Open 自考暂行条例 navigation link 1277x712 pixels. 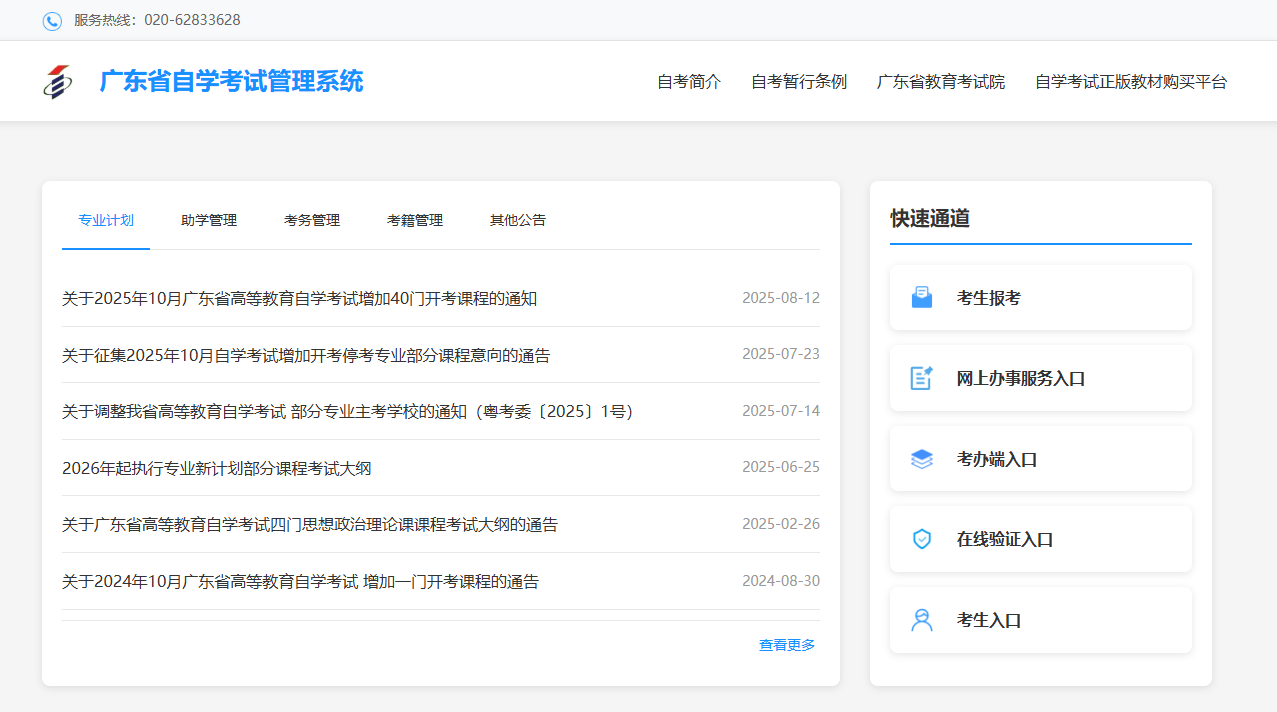tap(798, 82)
